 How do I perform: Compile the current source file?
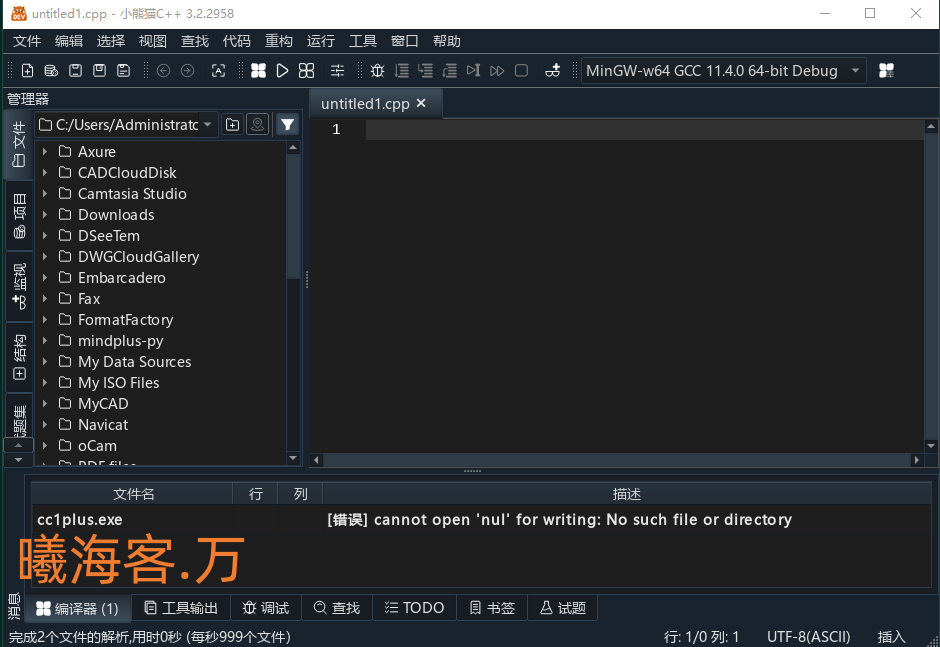(x=259, y=70)
